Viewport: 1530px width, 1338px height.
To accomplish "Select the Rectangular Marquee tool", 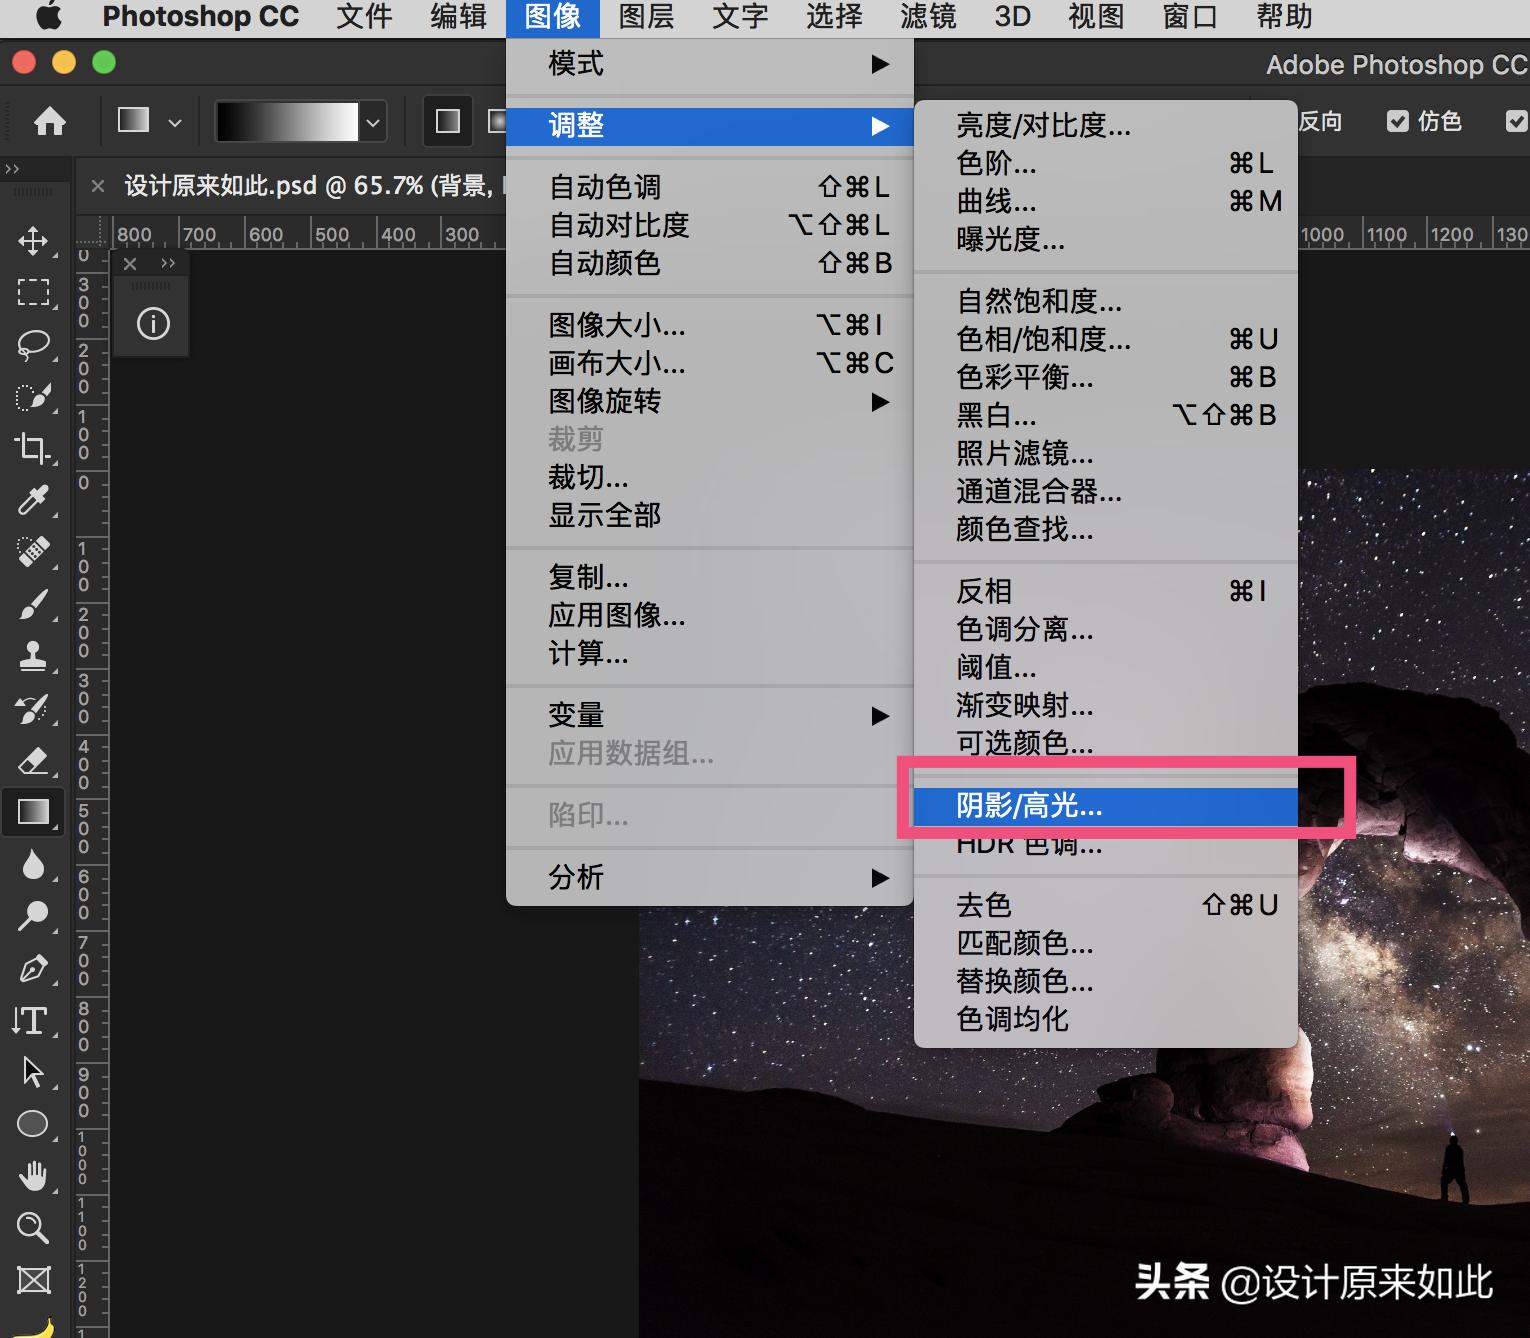I will click(x=34, y=293).
